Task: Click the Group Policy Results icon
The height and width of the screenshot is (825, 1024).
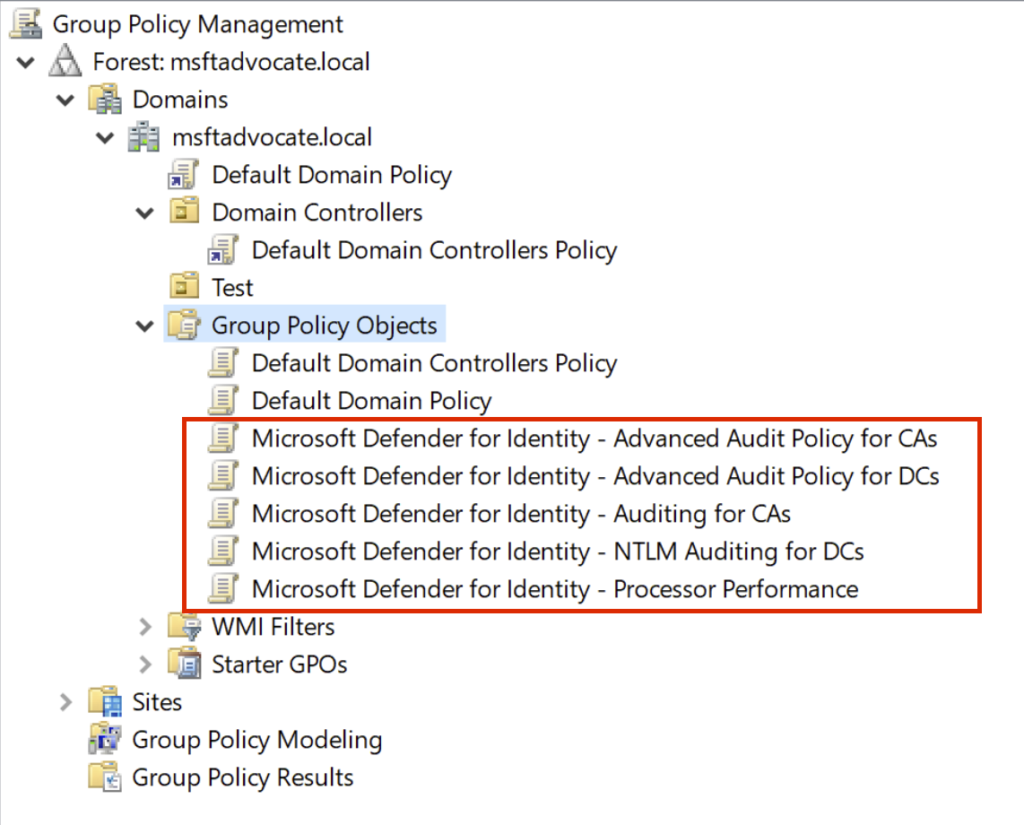Action: click(x=104, y=778)
